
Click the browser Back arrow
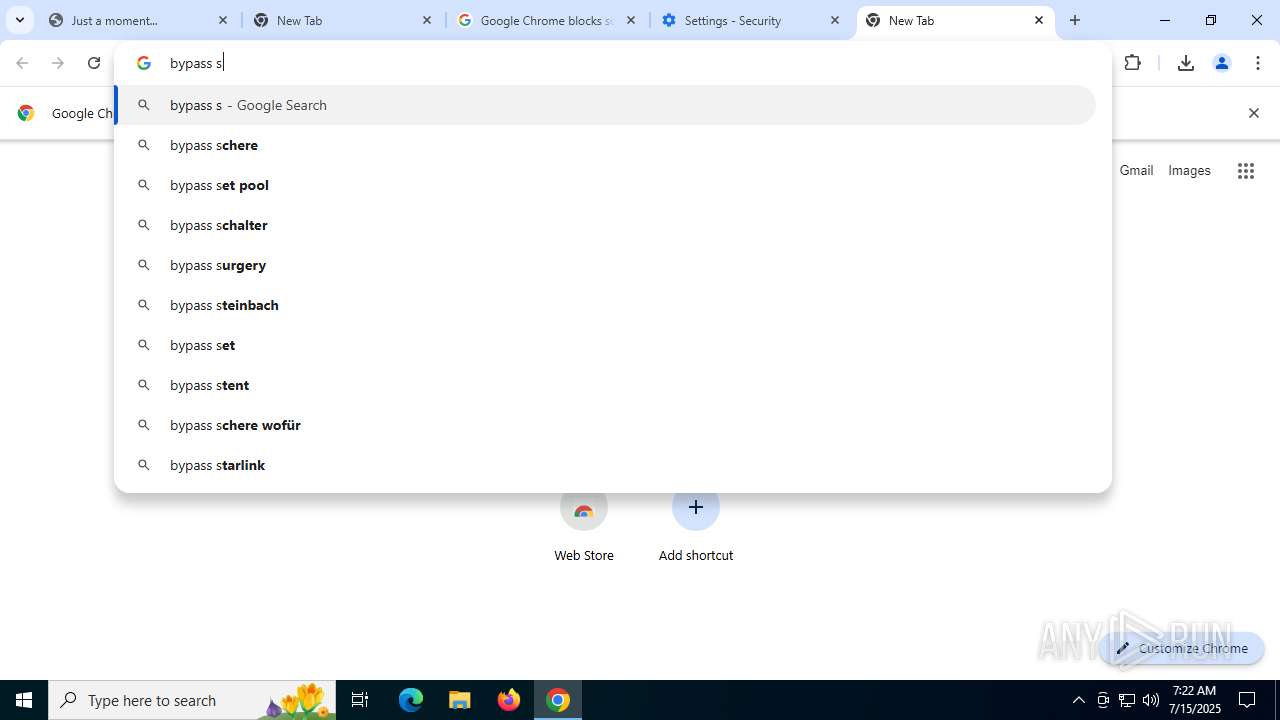click(22, 63)
